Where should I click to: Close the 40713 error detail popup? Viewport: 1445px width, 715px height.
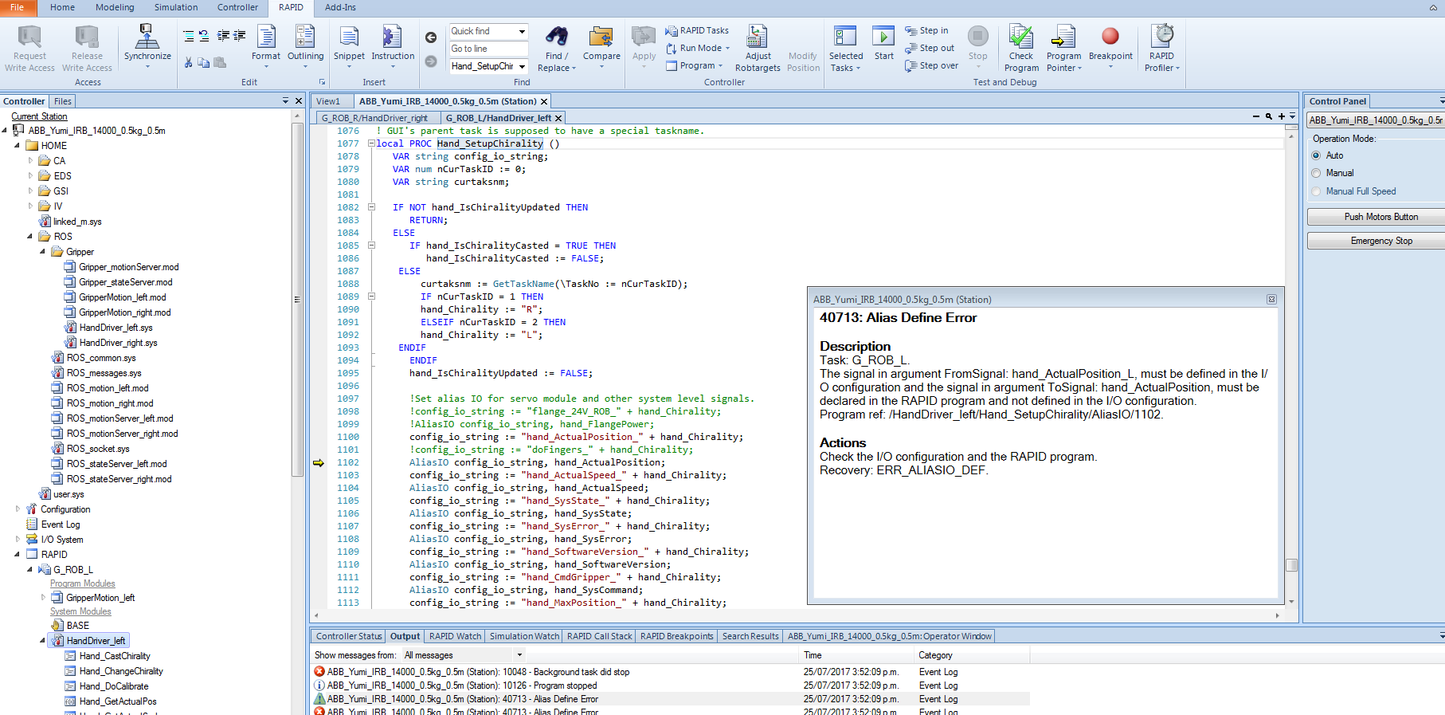pos(1271,299)
